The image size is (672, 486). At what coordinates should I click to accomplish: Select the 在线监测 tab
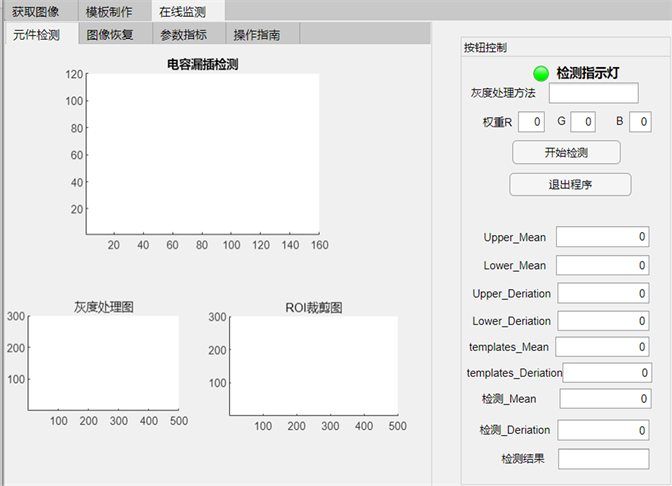182,11
